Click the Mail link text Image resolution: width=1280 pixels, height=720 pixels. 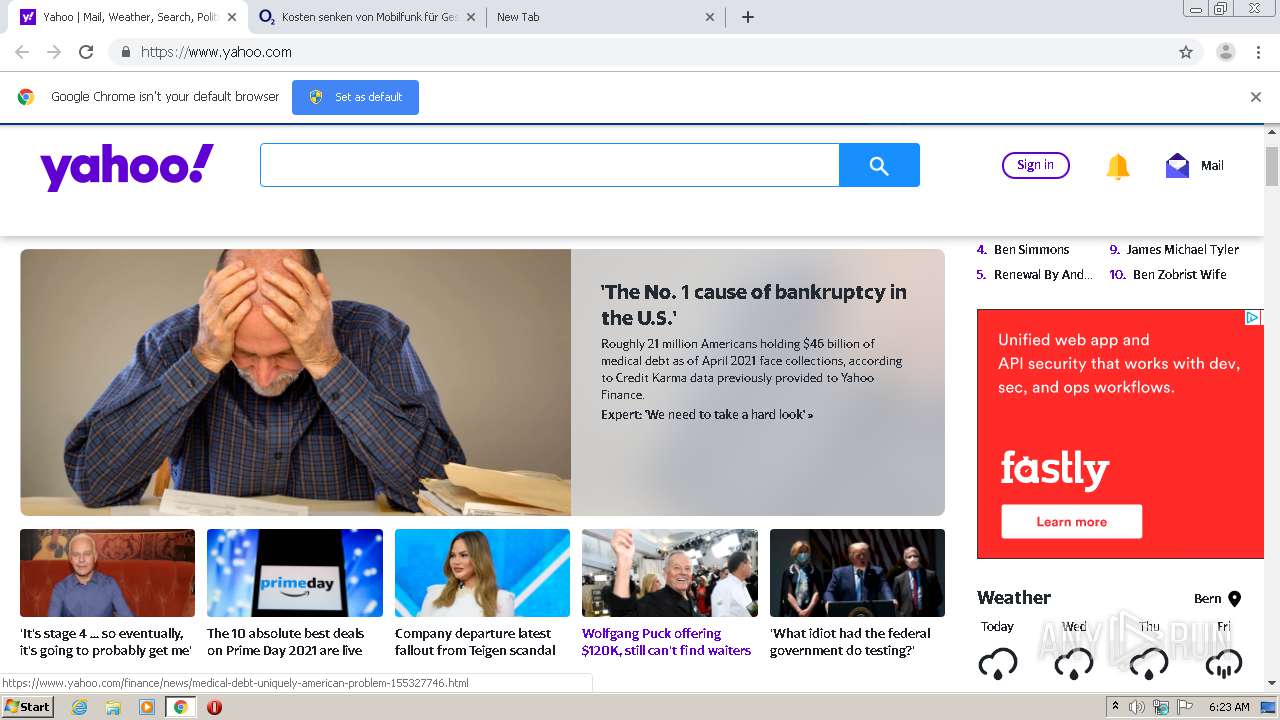click(x=1212, y=166)
